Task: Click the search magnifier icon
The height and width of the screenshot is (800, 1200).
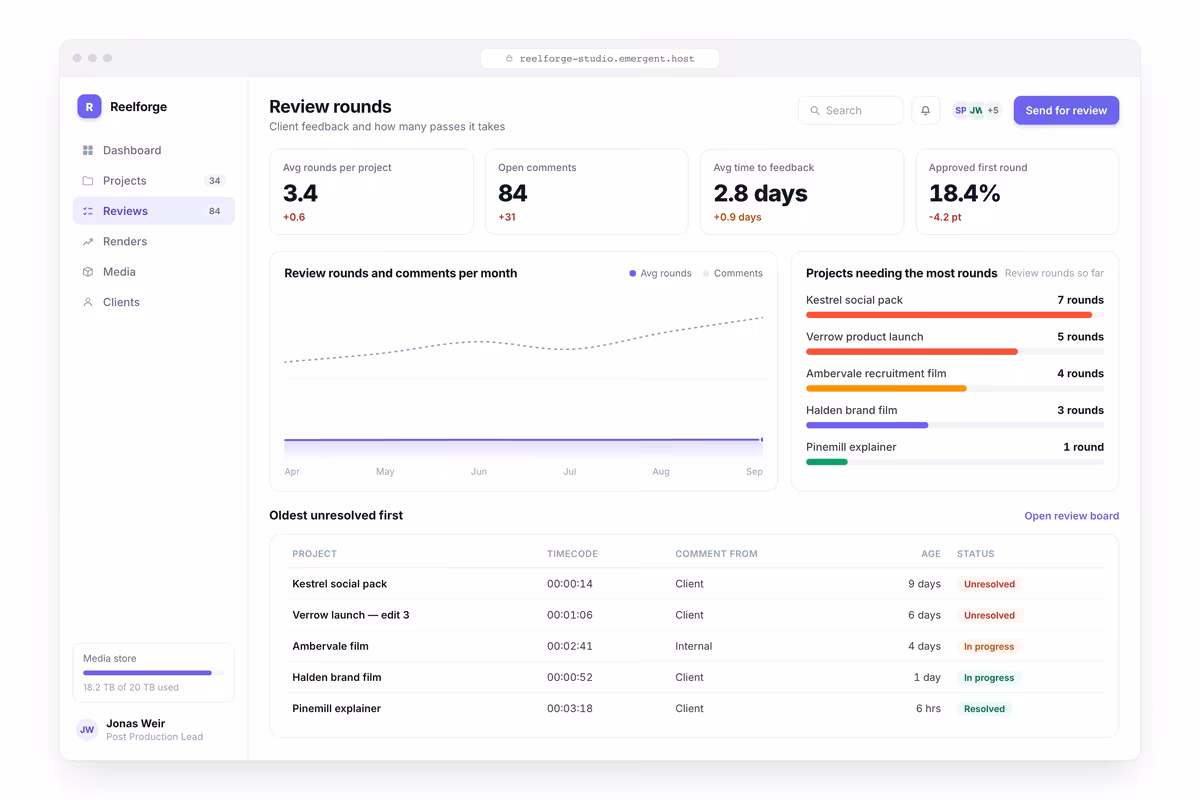Action: [815, 111]
